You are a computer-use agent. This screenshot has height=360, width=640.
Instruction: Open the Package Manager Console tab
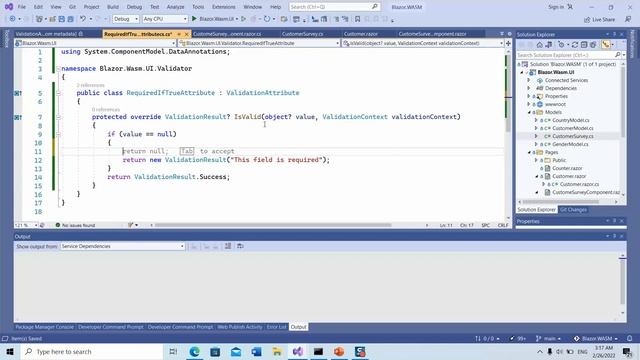coord(44,327)
